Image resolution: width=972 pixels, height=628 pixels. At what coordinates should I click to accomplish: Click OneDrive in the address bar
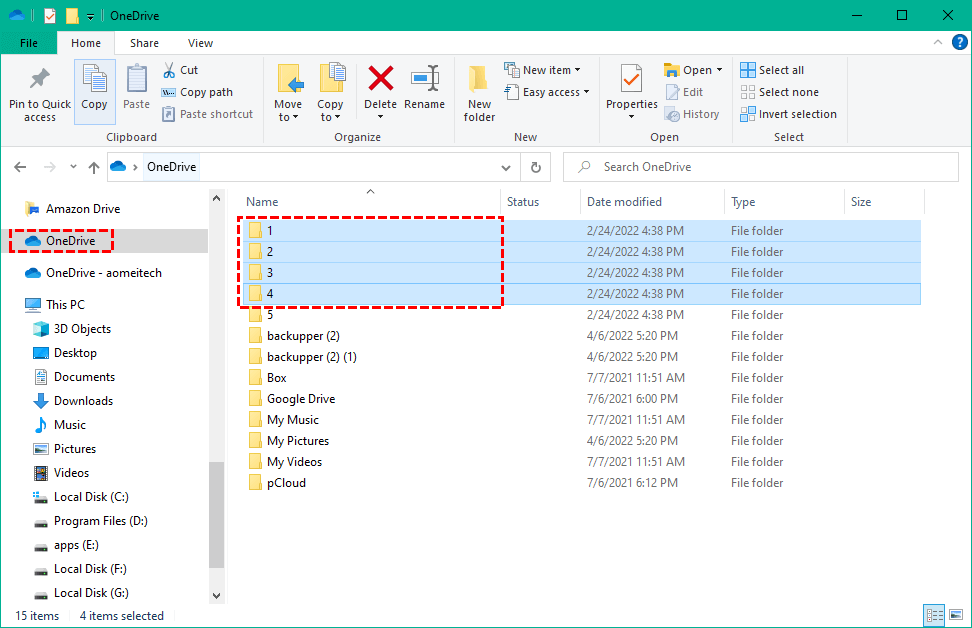(172, 167)
